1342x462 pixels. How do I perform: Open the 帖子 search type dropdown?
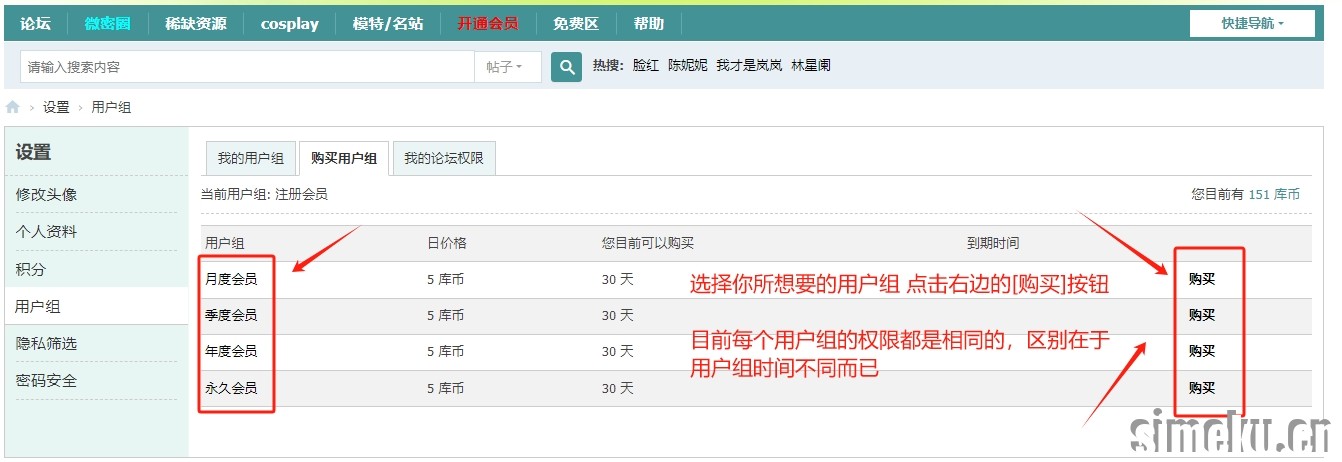click(x=508, y=67)
